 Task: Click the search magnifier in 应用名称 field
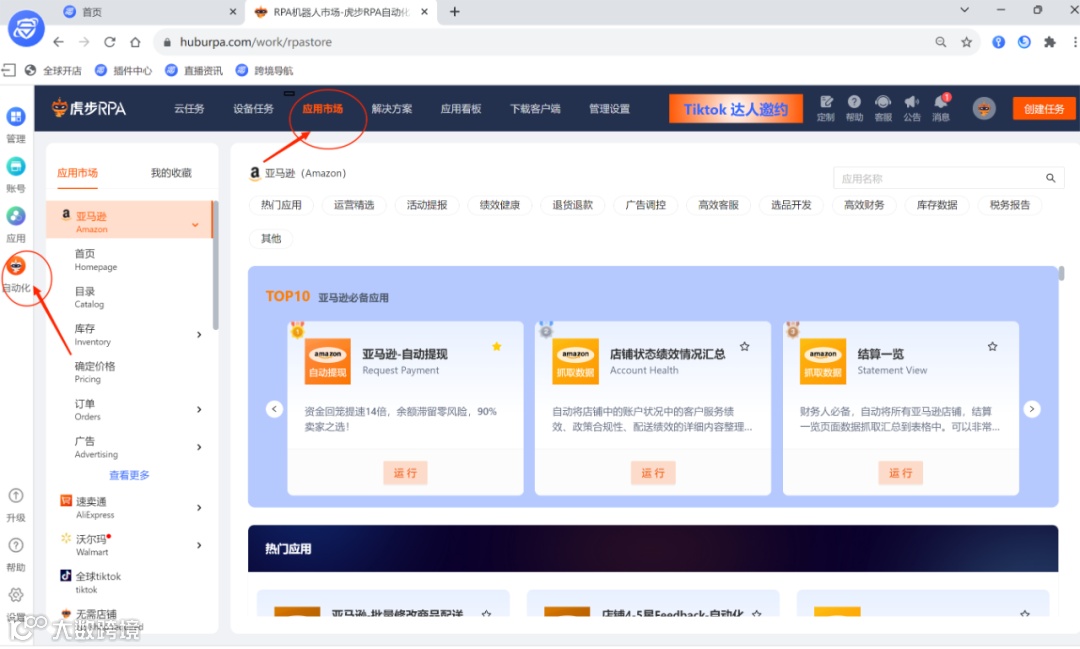pos(1050,178)
